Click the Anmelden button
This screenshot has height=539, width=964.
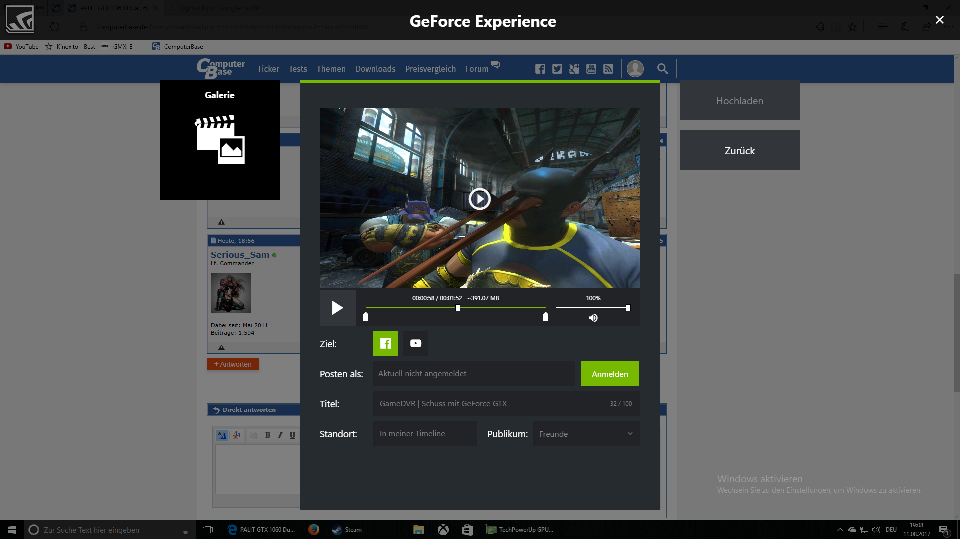point(610,374)
